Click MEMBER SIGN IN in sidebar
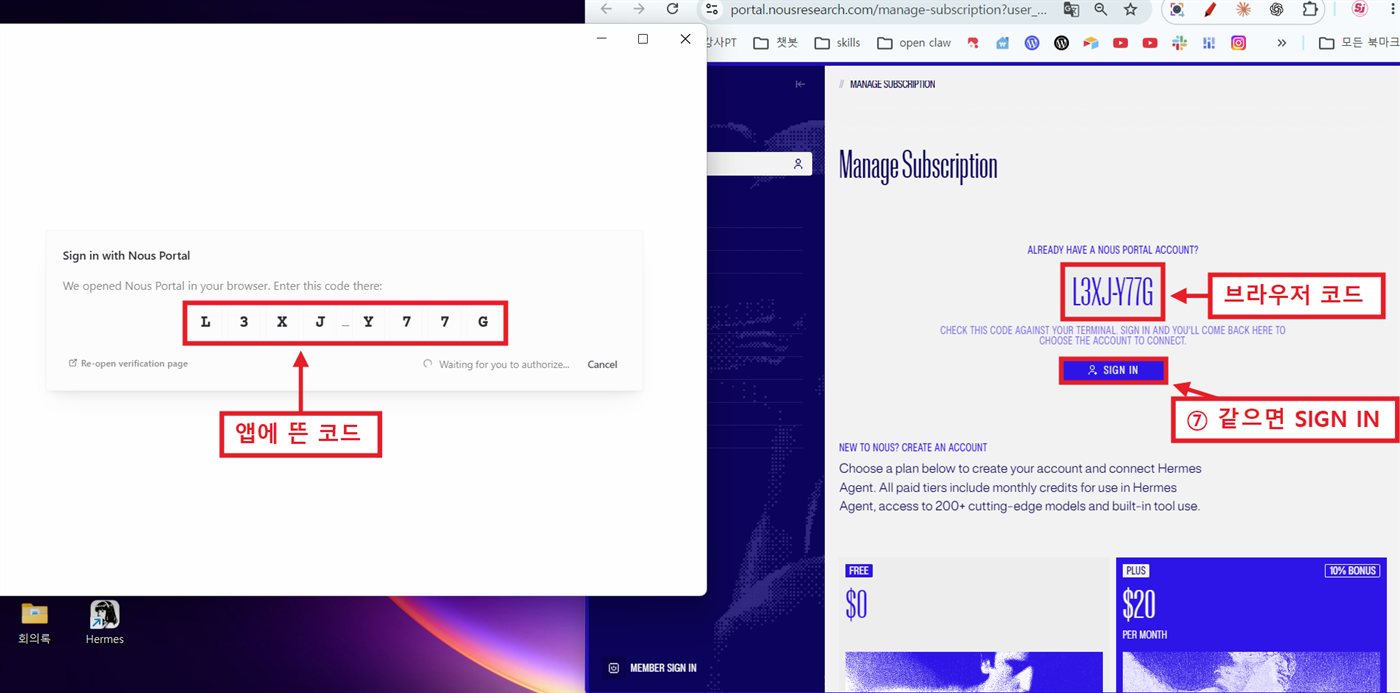This screenshot has height=693, width=1400. tap(652, 668)
